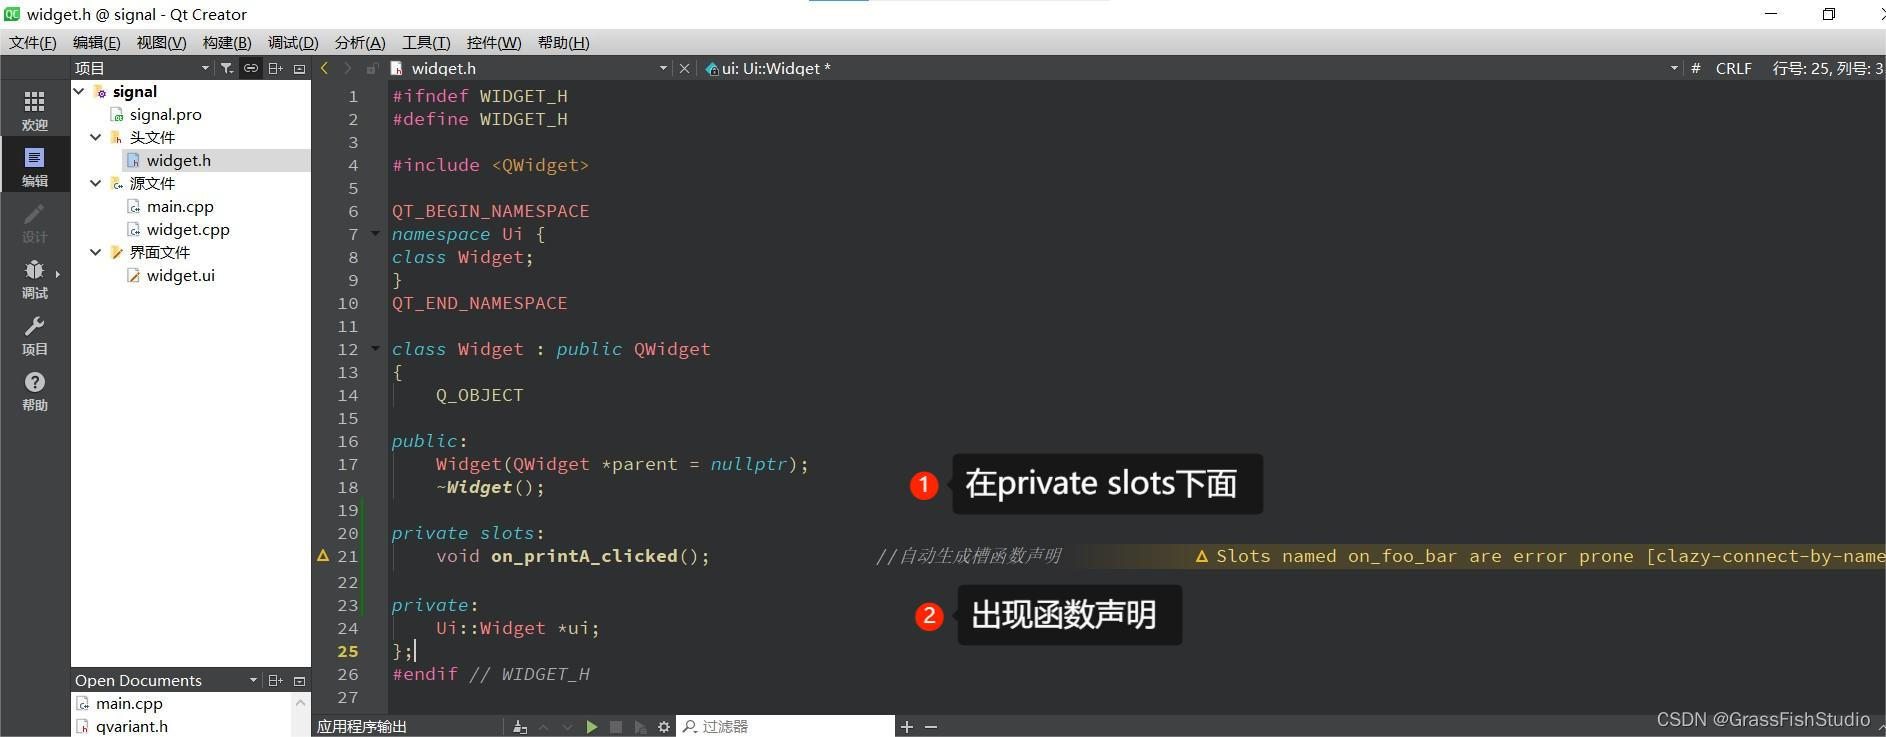Split the Open Documents panel
The image size is (1886, 737).
tap(275, 680)
